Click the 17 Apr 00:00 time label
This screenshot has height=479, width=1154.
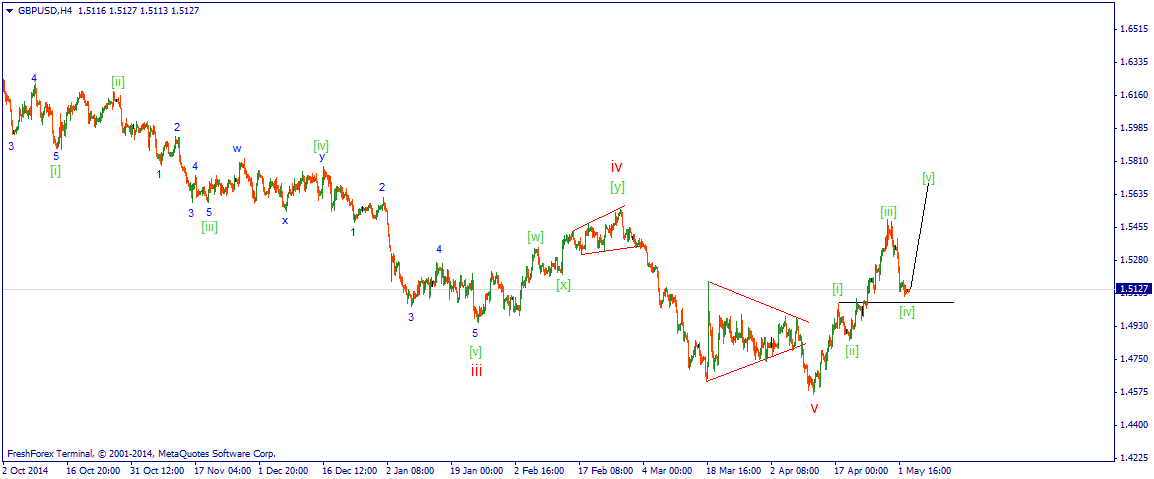pos(861,469)
